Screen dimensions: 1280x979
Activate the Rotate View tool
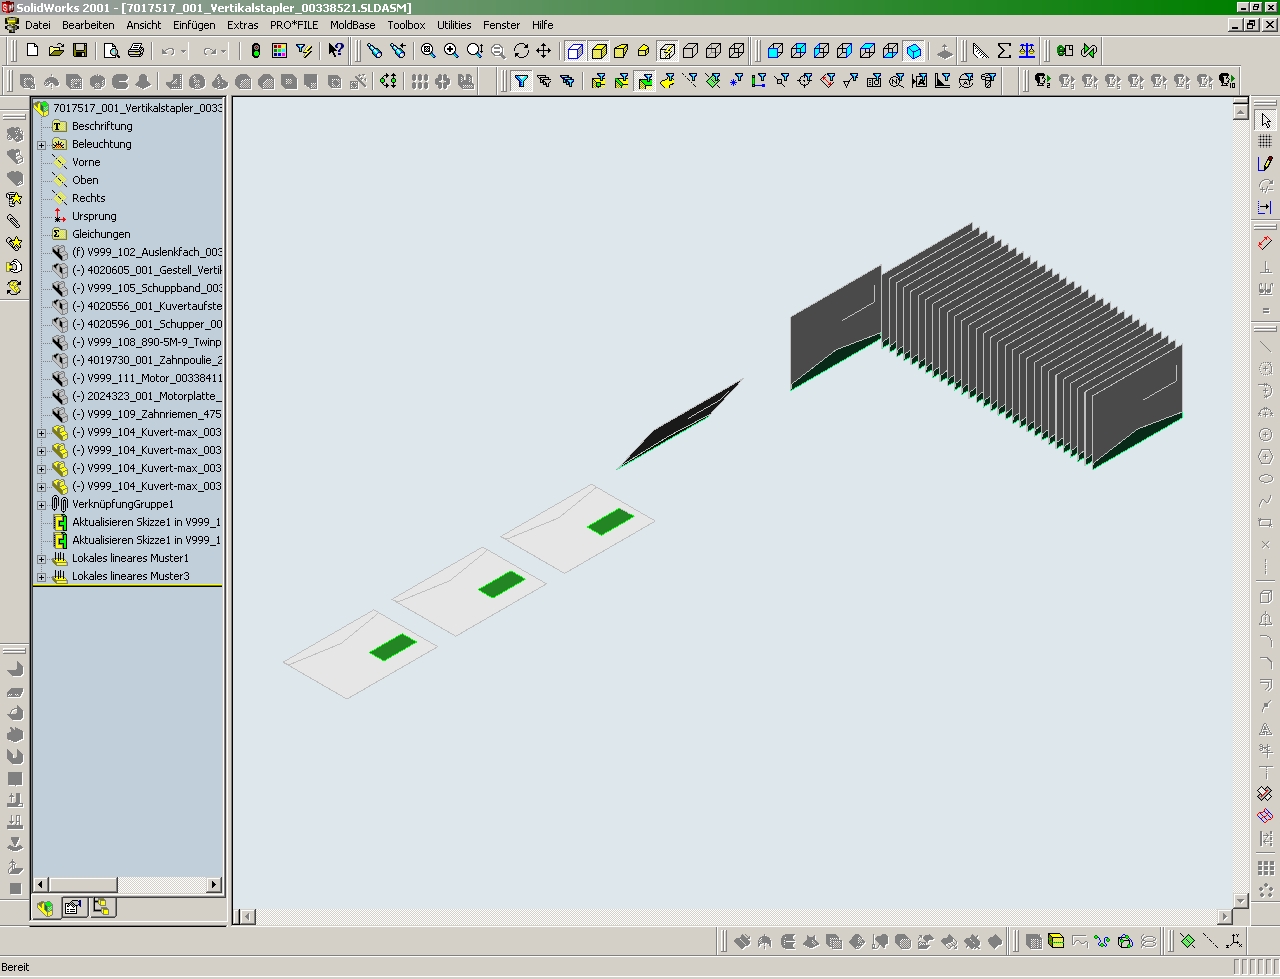click(x=521, y=51)
